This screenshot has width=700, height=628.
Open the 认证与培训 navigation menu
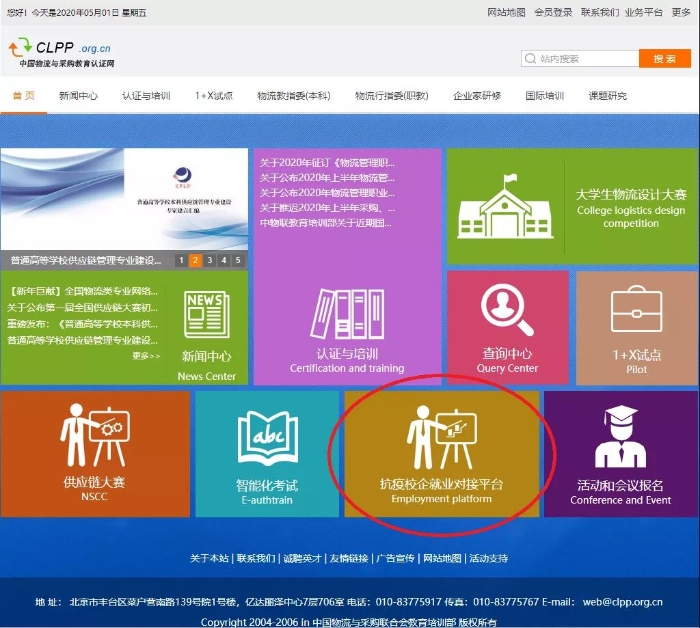coord(146,96)
